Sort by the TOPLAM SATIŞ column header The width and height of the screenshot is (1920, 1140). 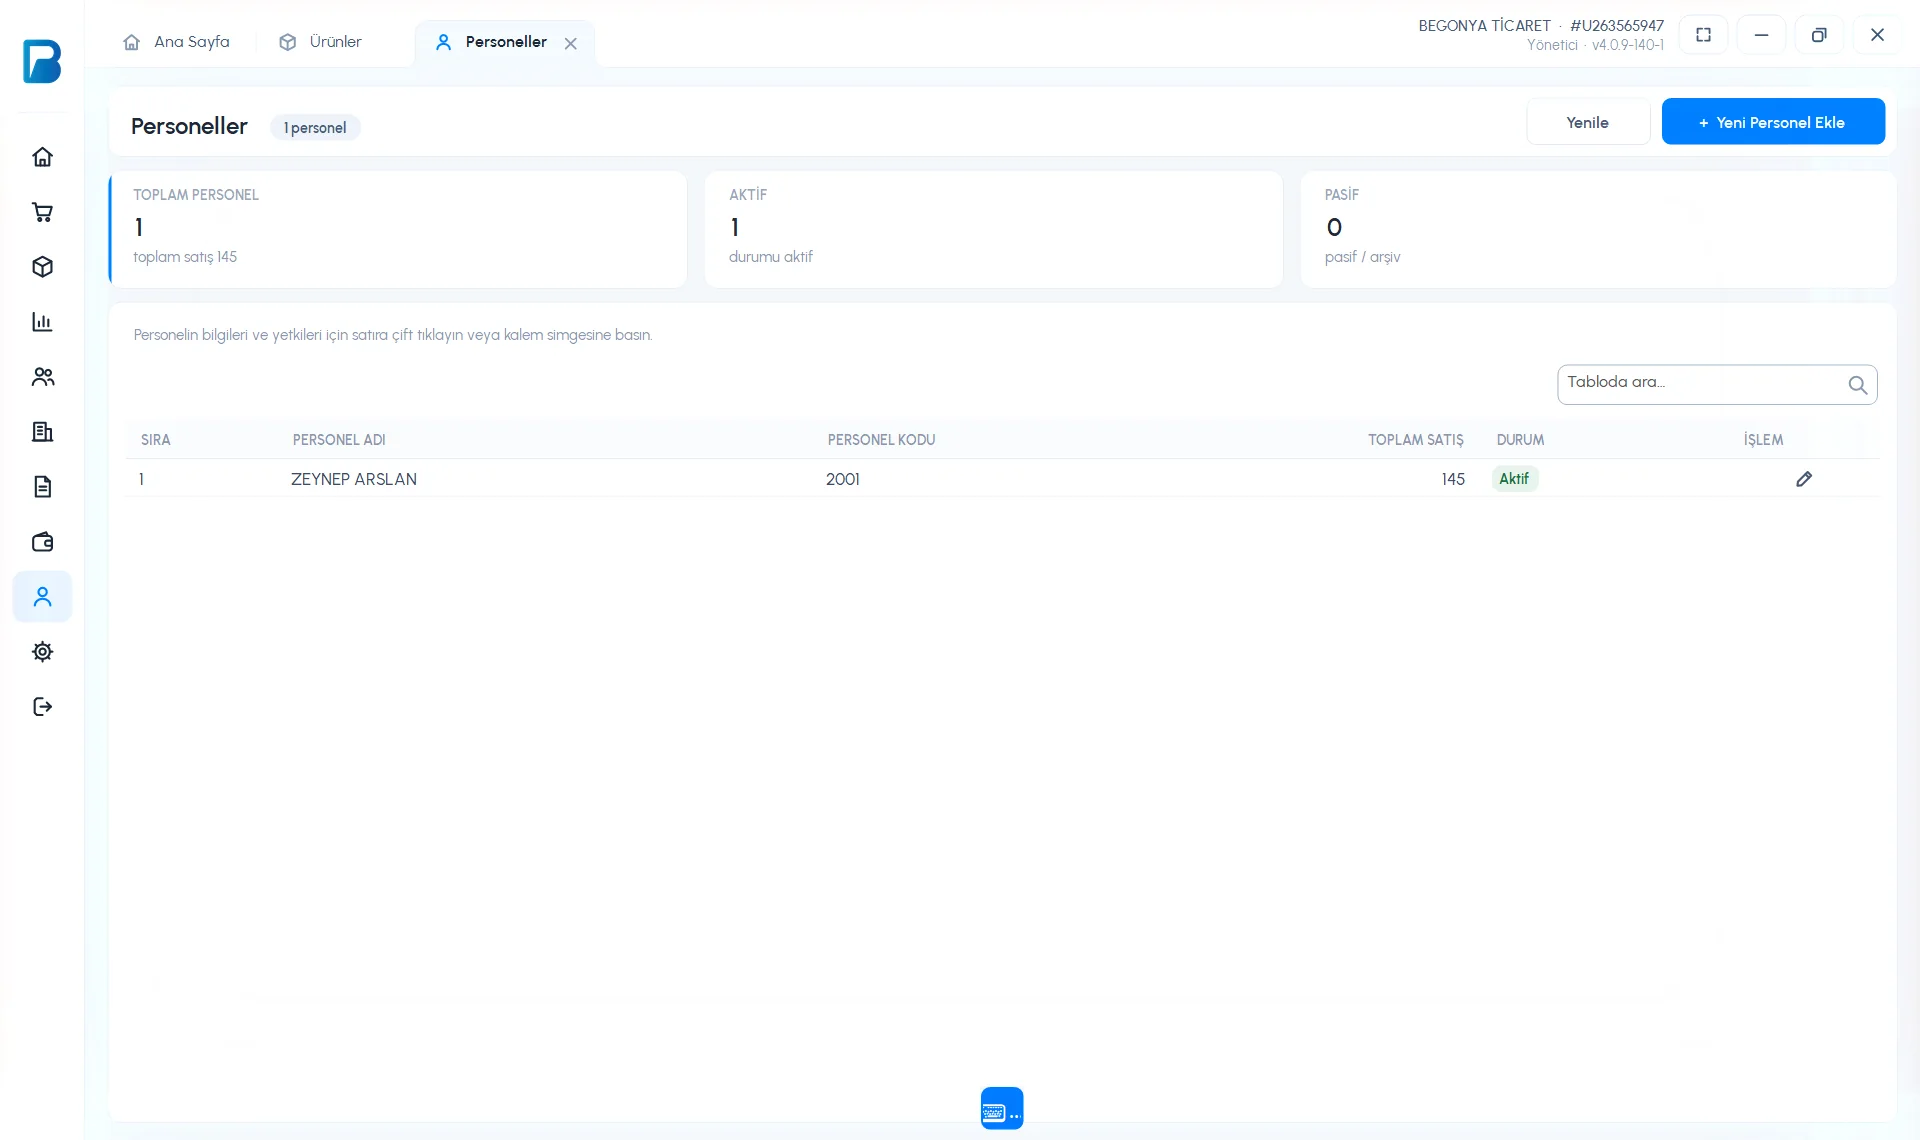1415,440
